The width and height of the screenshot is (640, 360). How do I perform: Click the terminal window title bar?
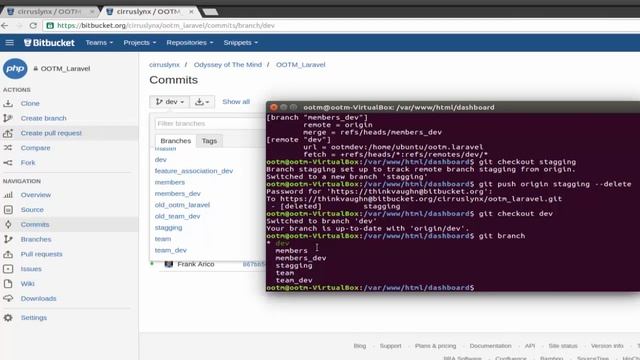pos(453,107)
